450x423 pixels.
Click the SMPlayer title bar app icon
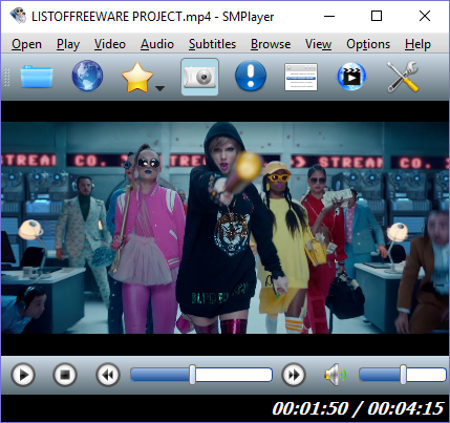point(18,16)
